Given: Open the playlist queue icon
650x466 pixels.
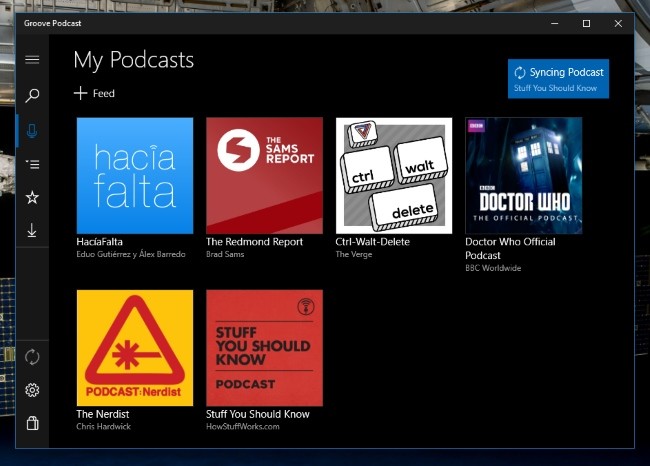Looking at the screenshot, I should (32, 165).
